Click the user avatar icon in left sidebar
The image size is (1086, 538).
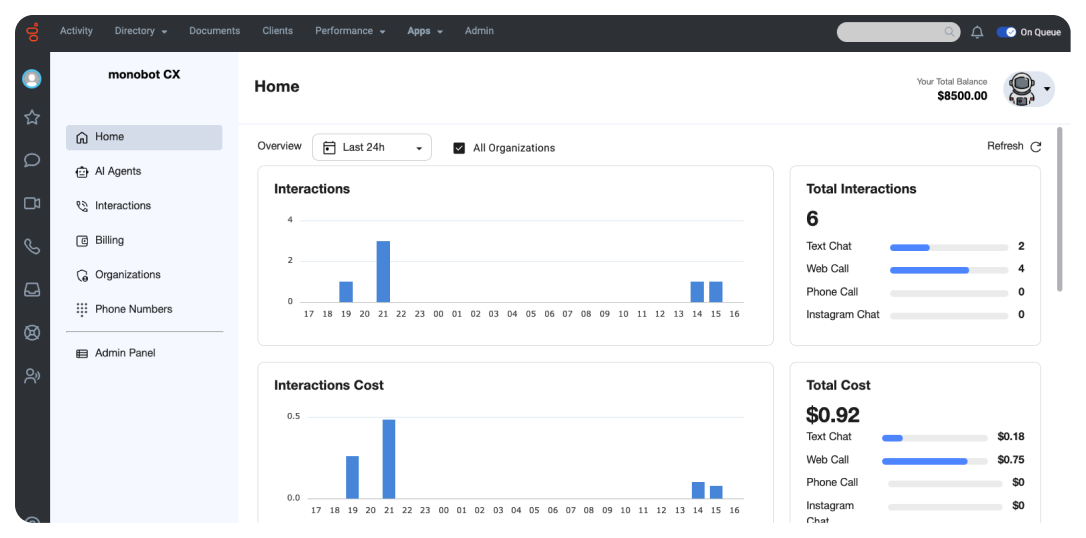tap(32, 79)
